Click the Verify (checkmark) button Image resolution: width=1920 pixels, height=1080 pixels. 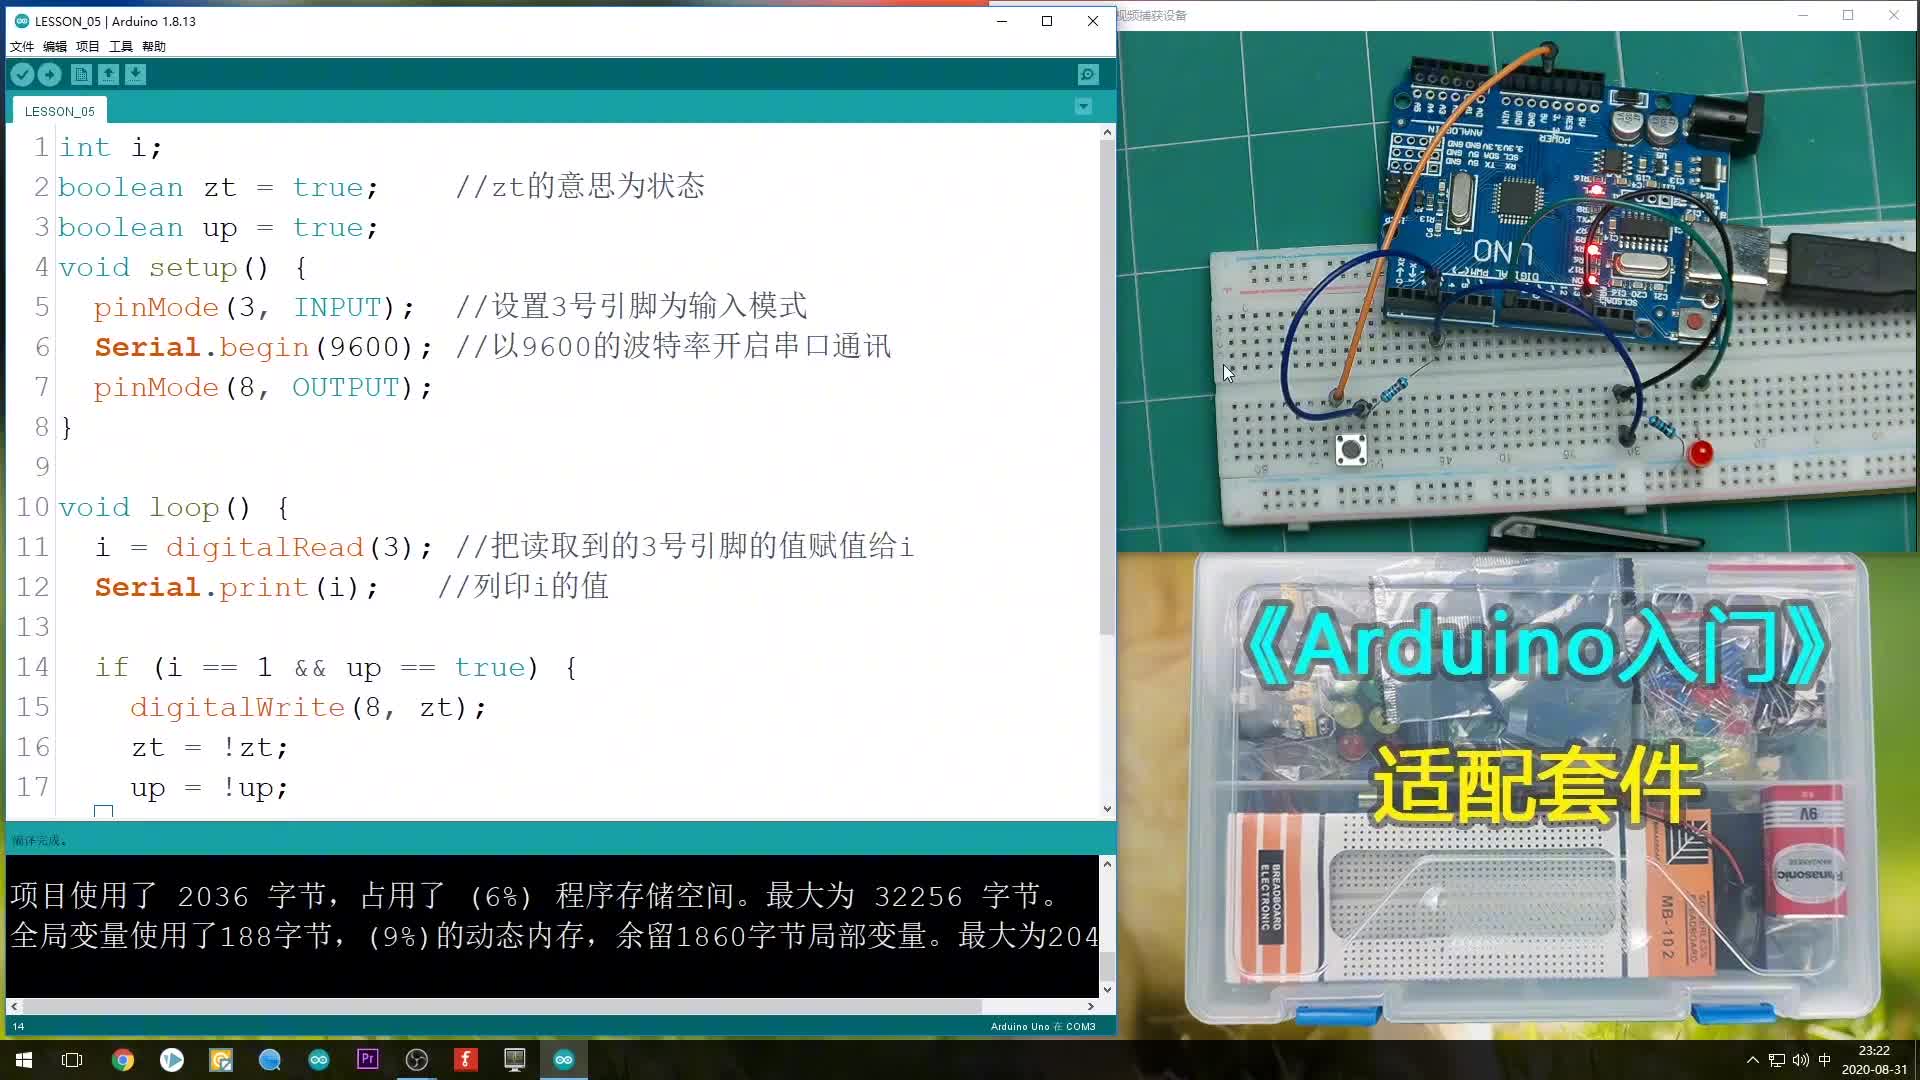22,74
